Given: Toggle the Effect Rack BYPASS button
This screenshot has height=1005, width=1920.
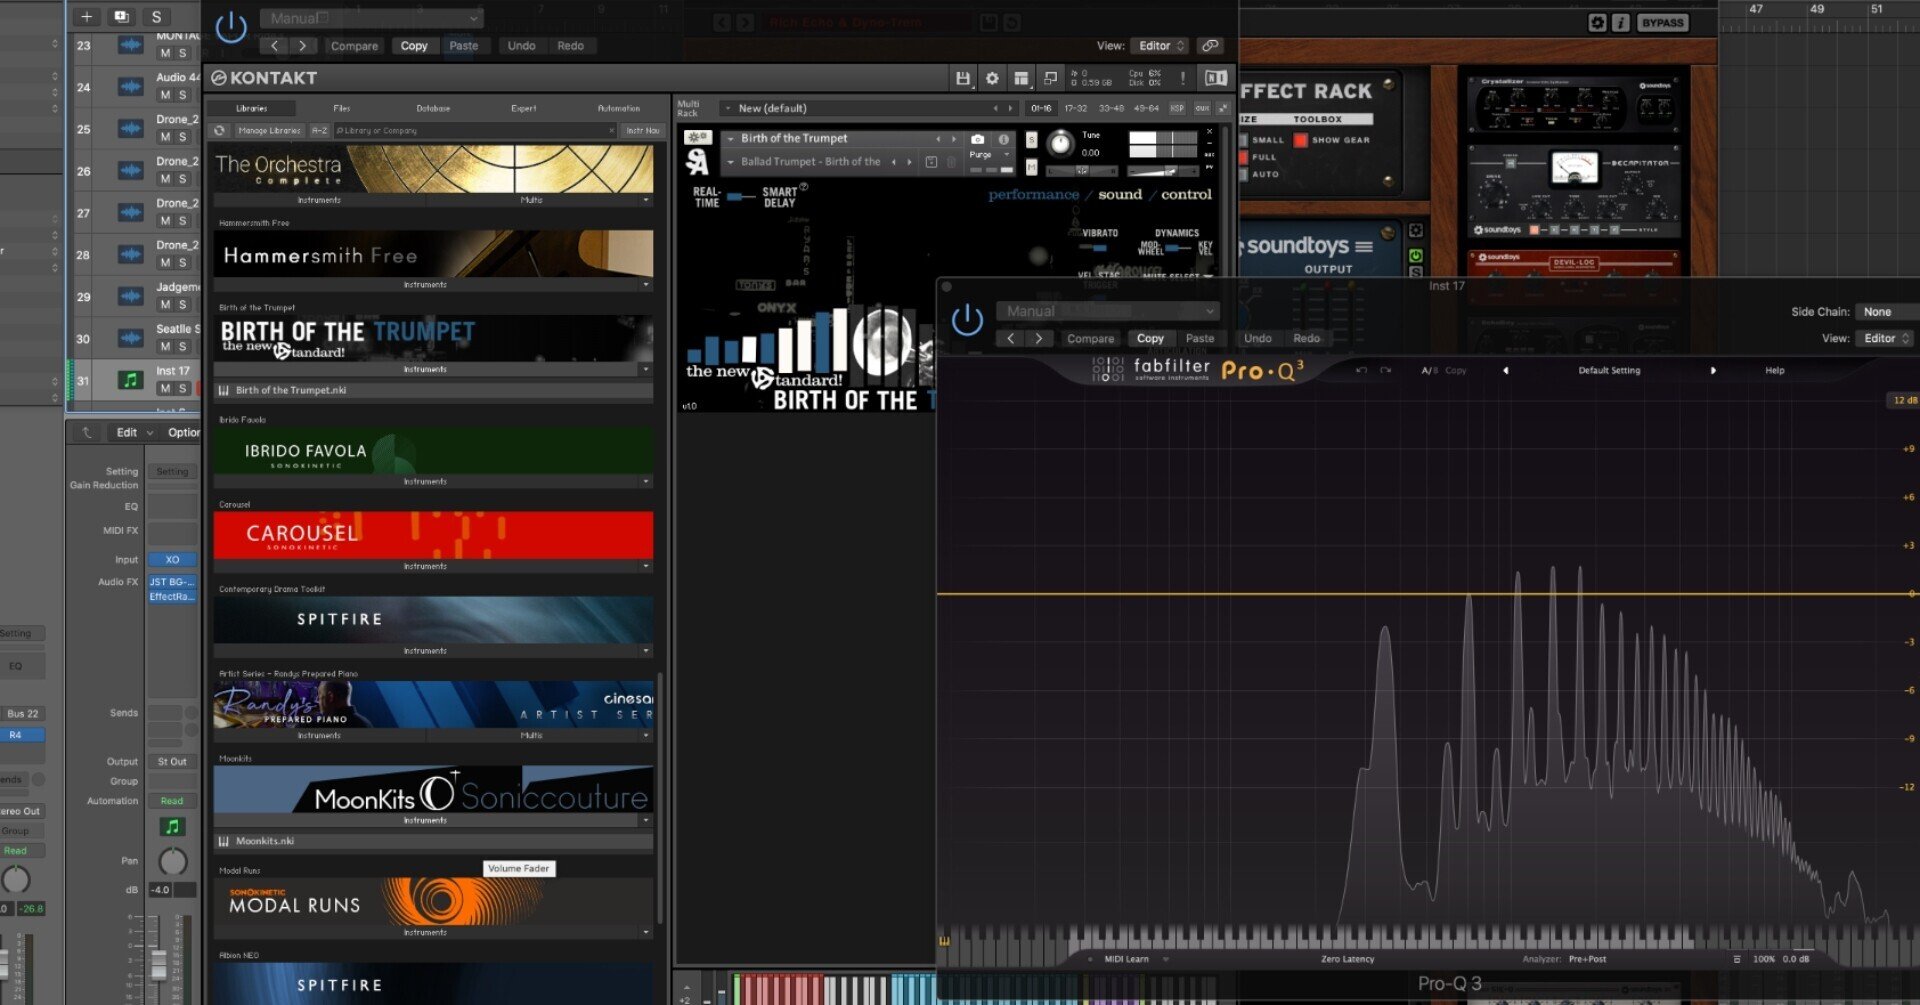Looking at the screenshot, I should (1663, 23).
